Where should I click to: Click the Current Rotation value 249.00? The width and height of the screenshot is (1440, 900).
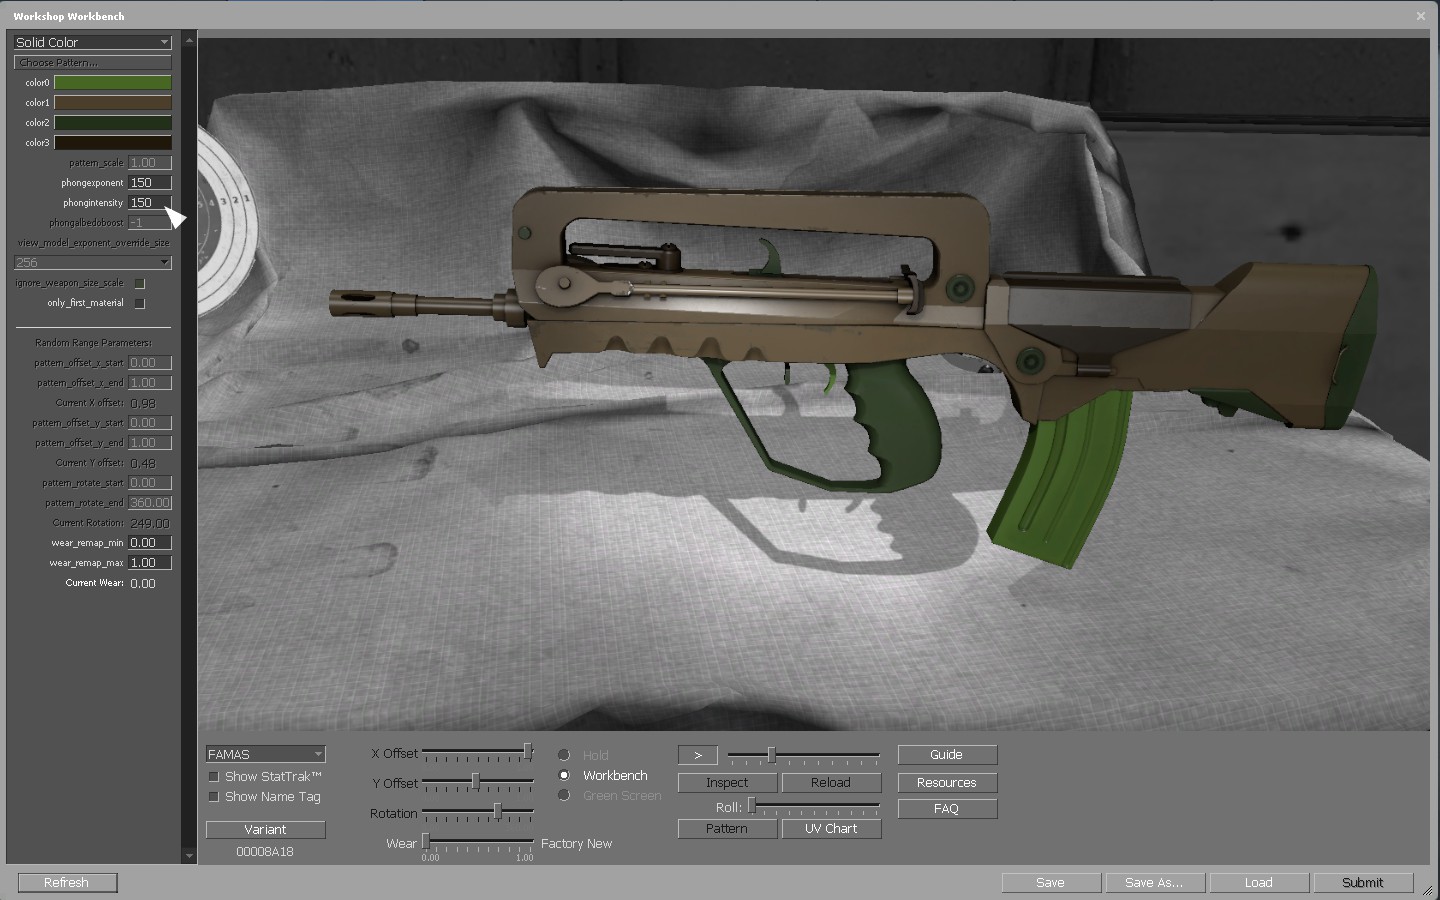150,523
